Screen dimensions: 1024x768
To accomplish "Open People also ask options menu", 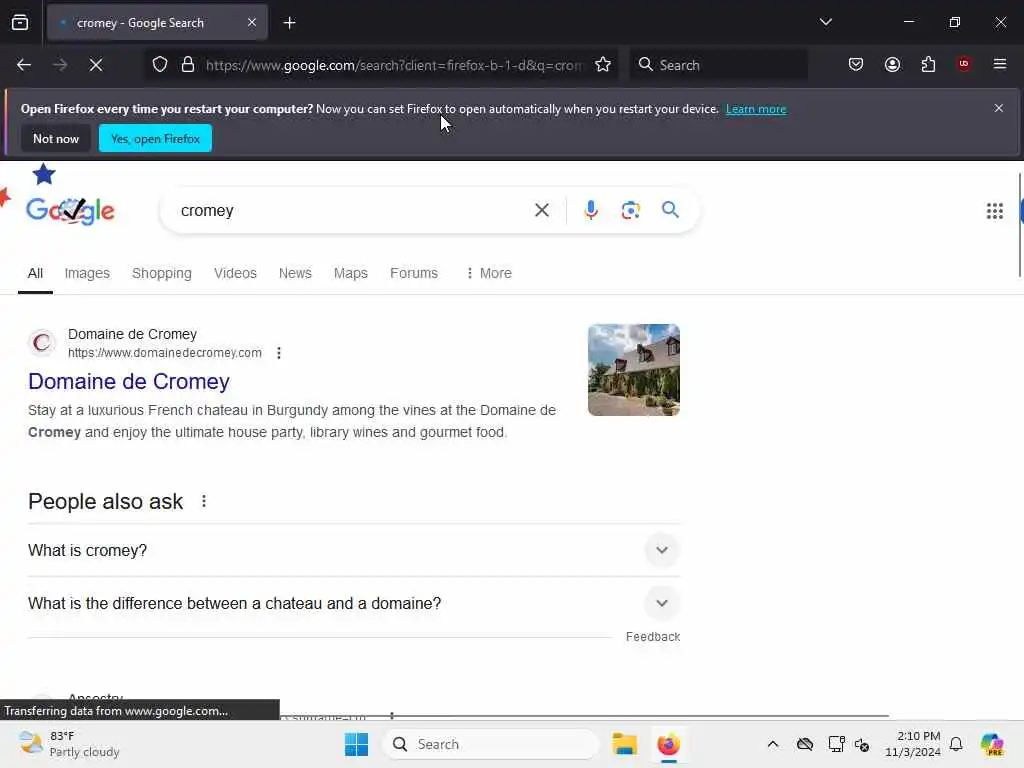I will coord(204,501).
